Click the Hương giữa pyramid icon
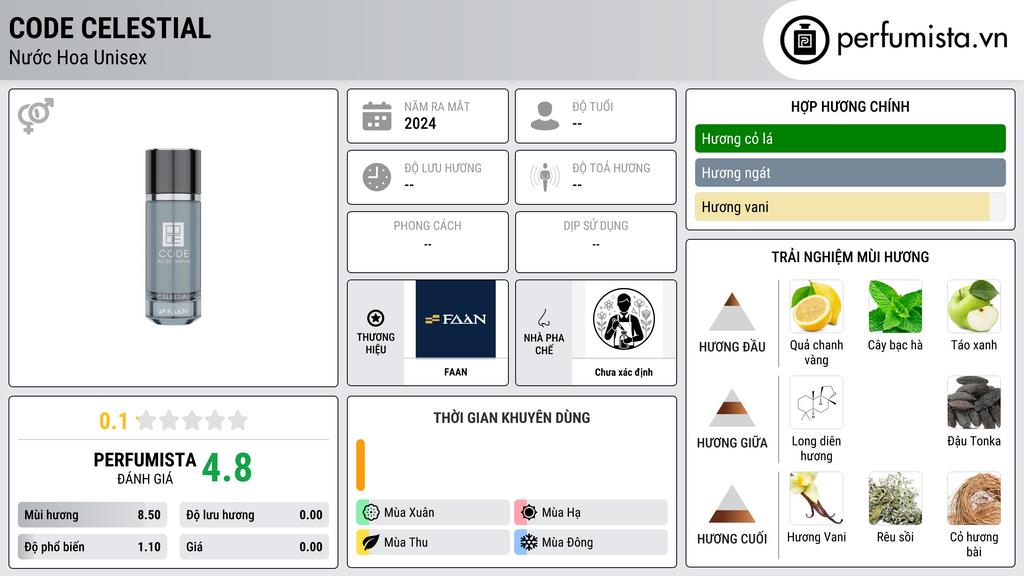The height and width of the screenshot is (576, 1024). (x=732, y=408)
